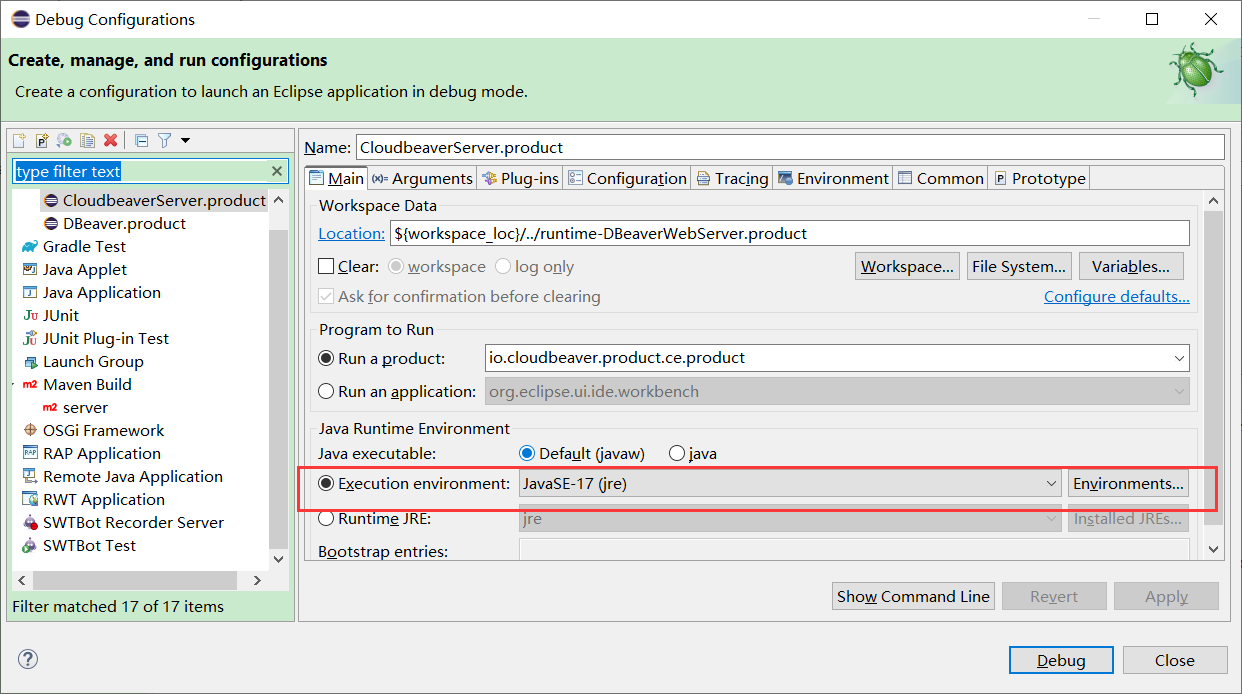Click the Show Command Line button
Image resolution: width=1242 pixels, height=694 pixels.
pos(912,596)
